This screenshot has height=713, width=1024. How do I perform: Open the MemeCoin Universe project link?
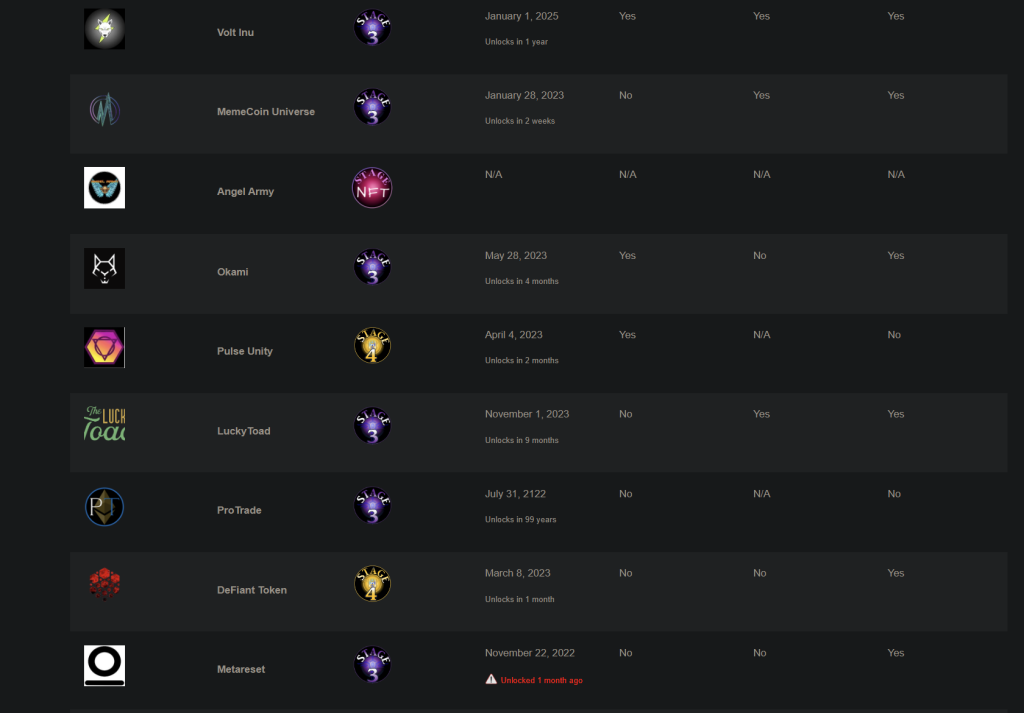tap(265, 112)
